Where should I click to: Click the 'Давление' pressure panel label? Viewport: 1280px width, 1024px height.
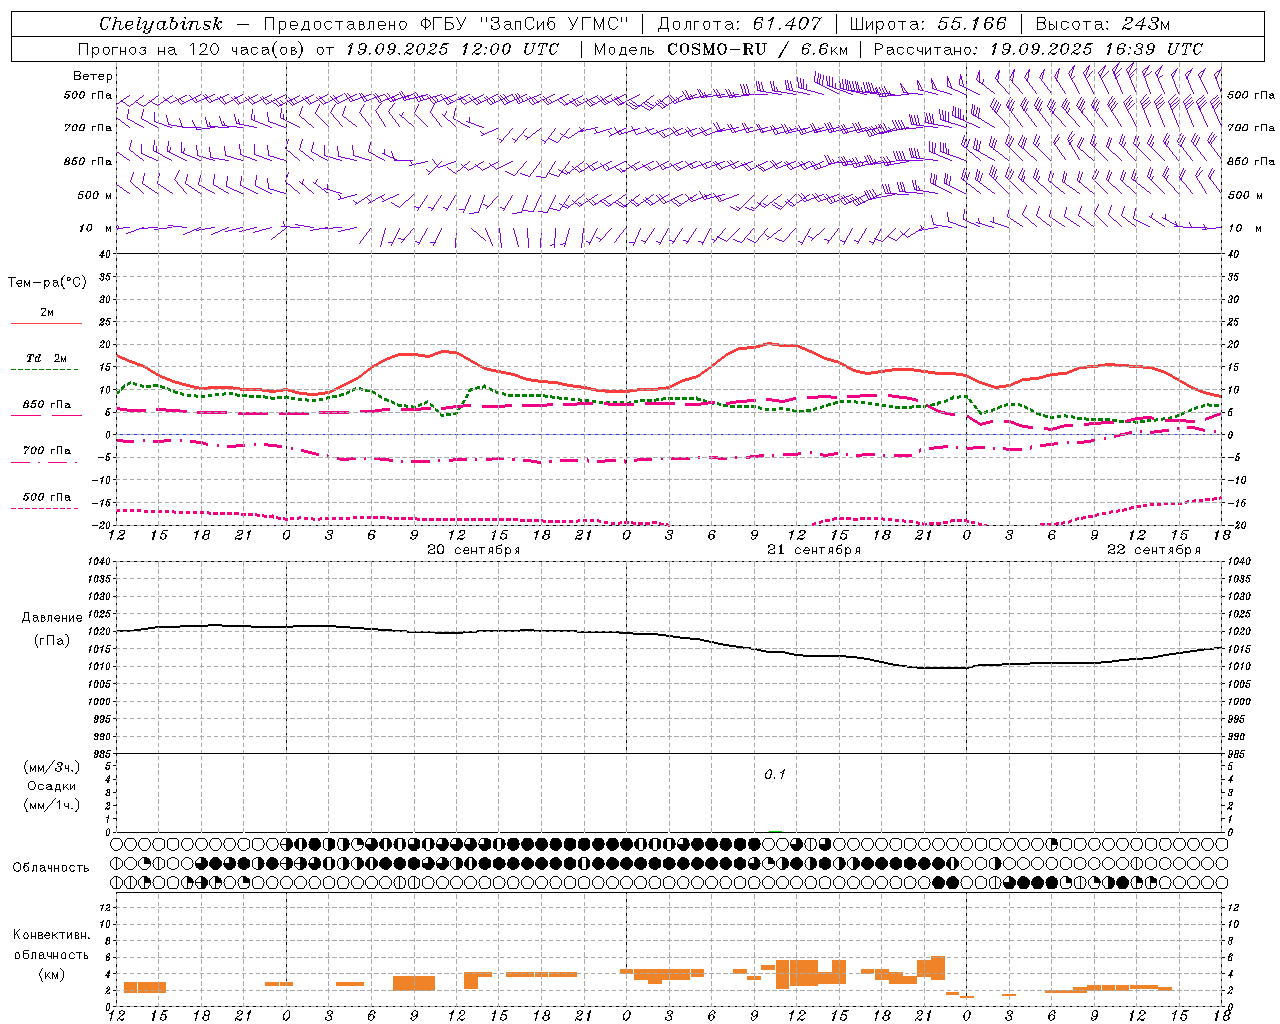[52, 618]
